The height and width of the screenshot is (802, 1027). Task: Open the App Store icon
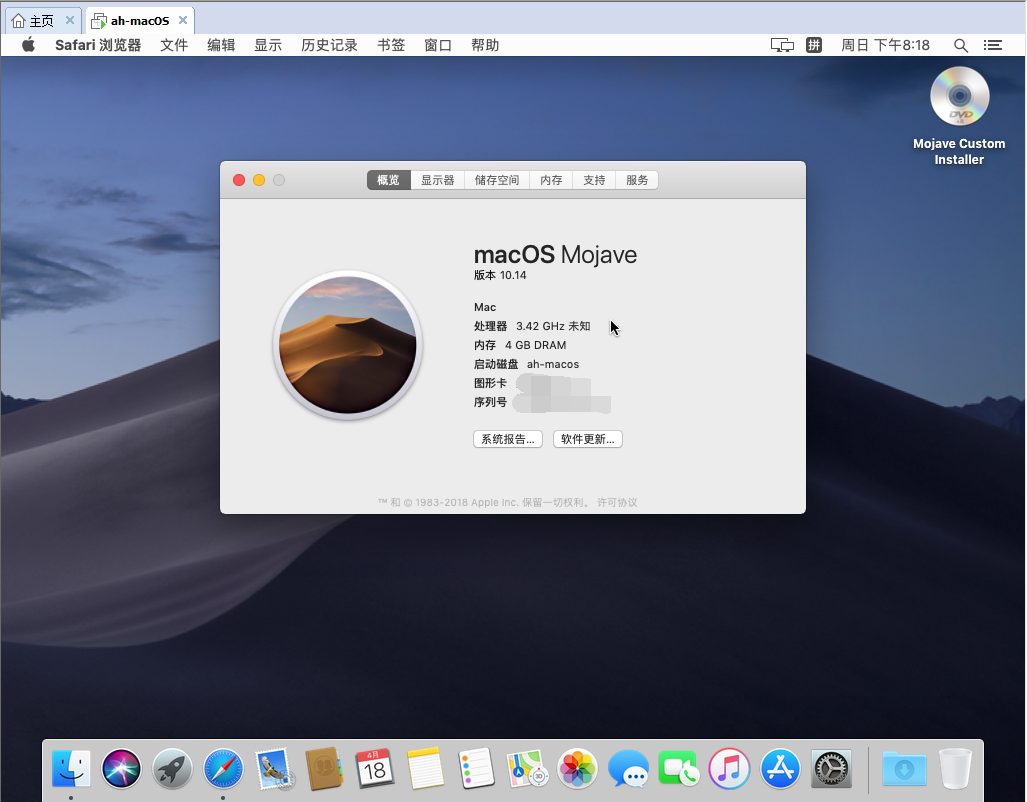780,768
